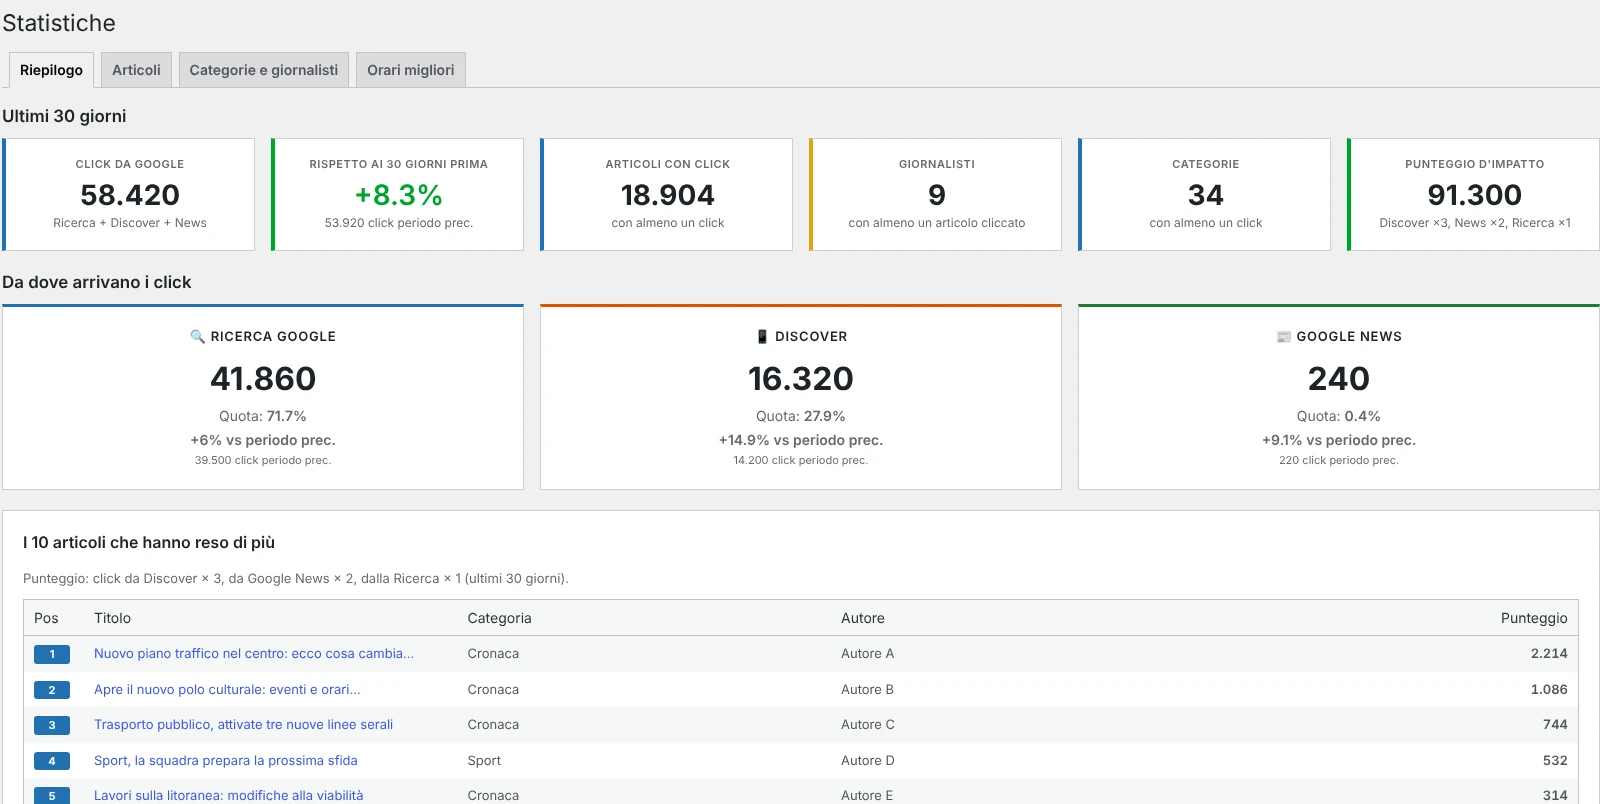The image size is (1600, 804).
Task: Click the Titolo column header
Action: click(113, 618)
